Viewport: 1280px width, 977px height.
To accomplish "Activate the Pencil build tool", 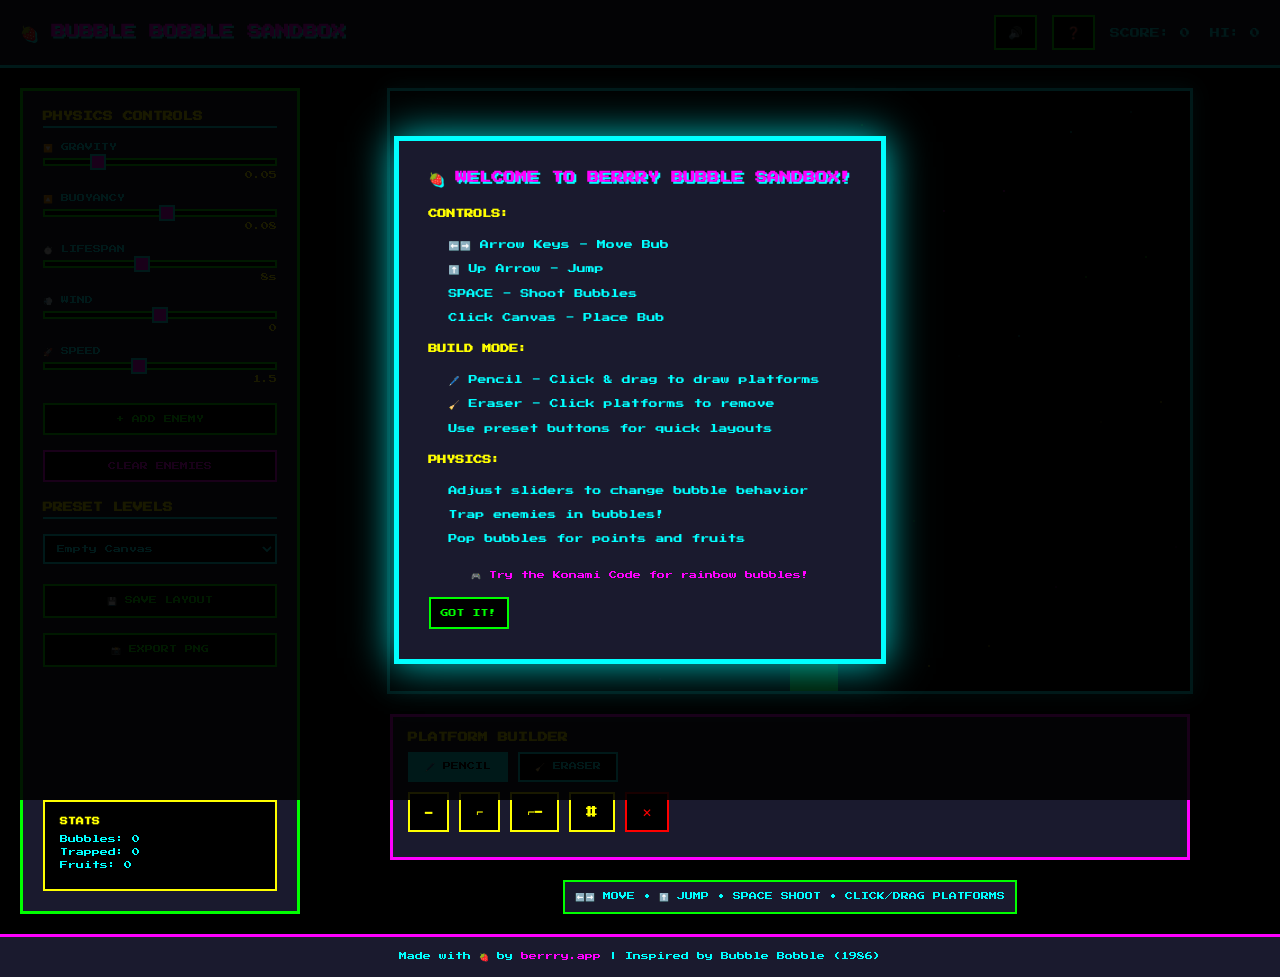I will 458,767.
